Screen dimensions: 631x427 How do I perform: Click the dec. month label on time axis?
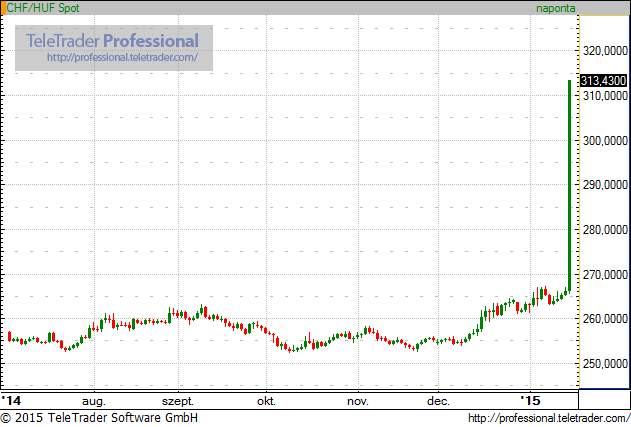click(x=438, y=401)
